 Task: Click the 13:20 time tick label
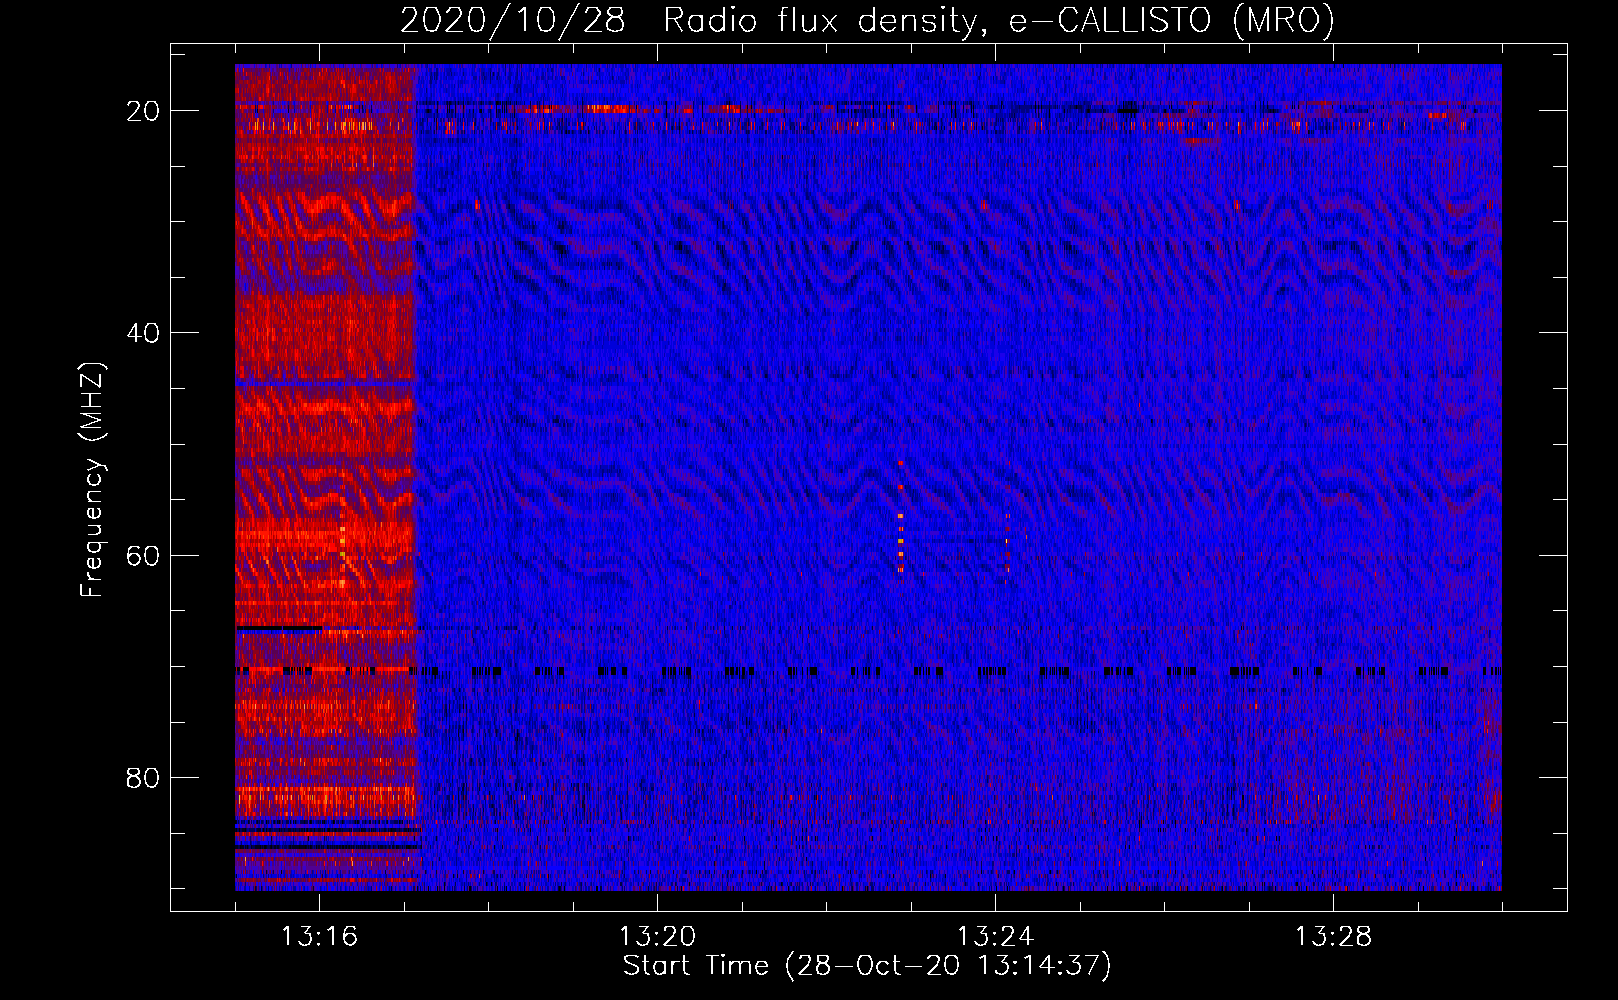pyautogui.click(x=657, y=937)
